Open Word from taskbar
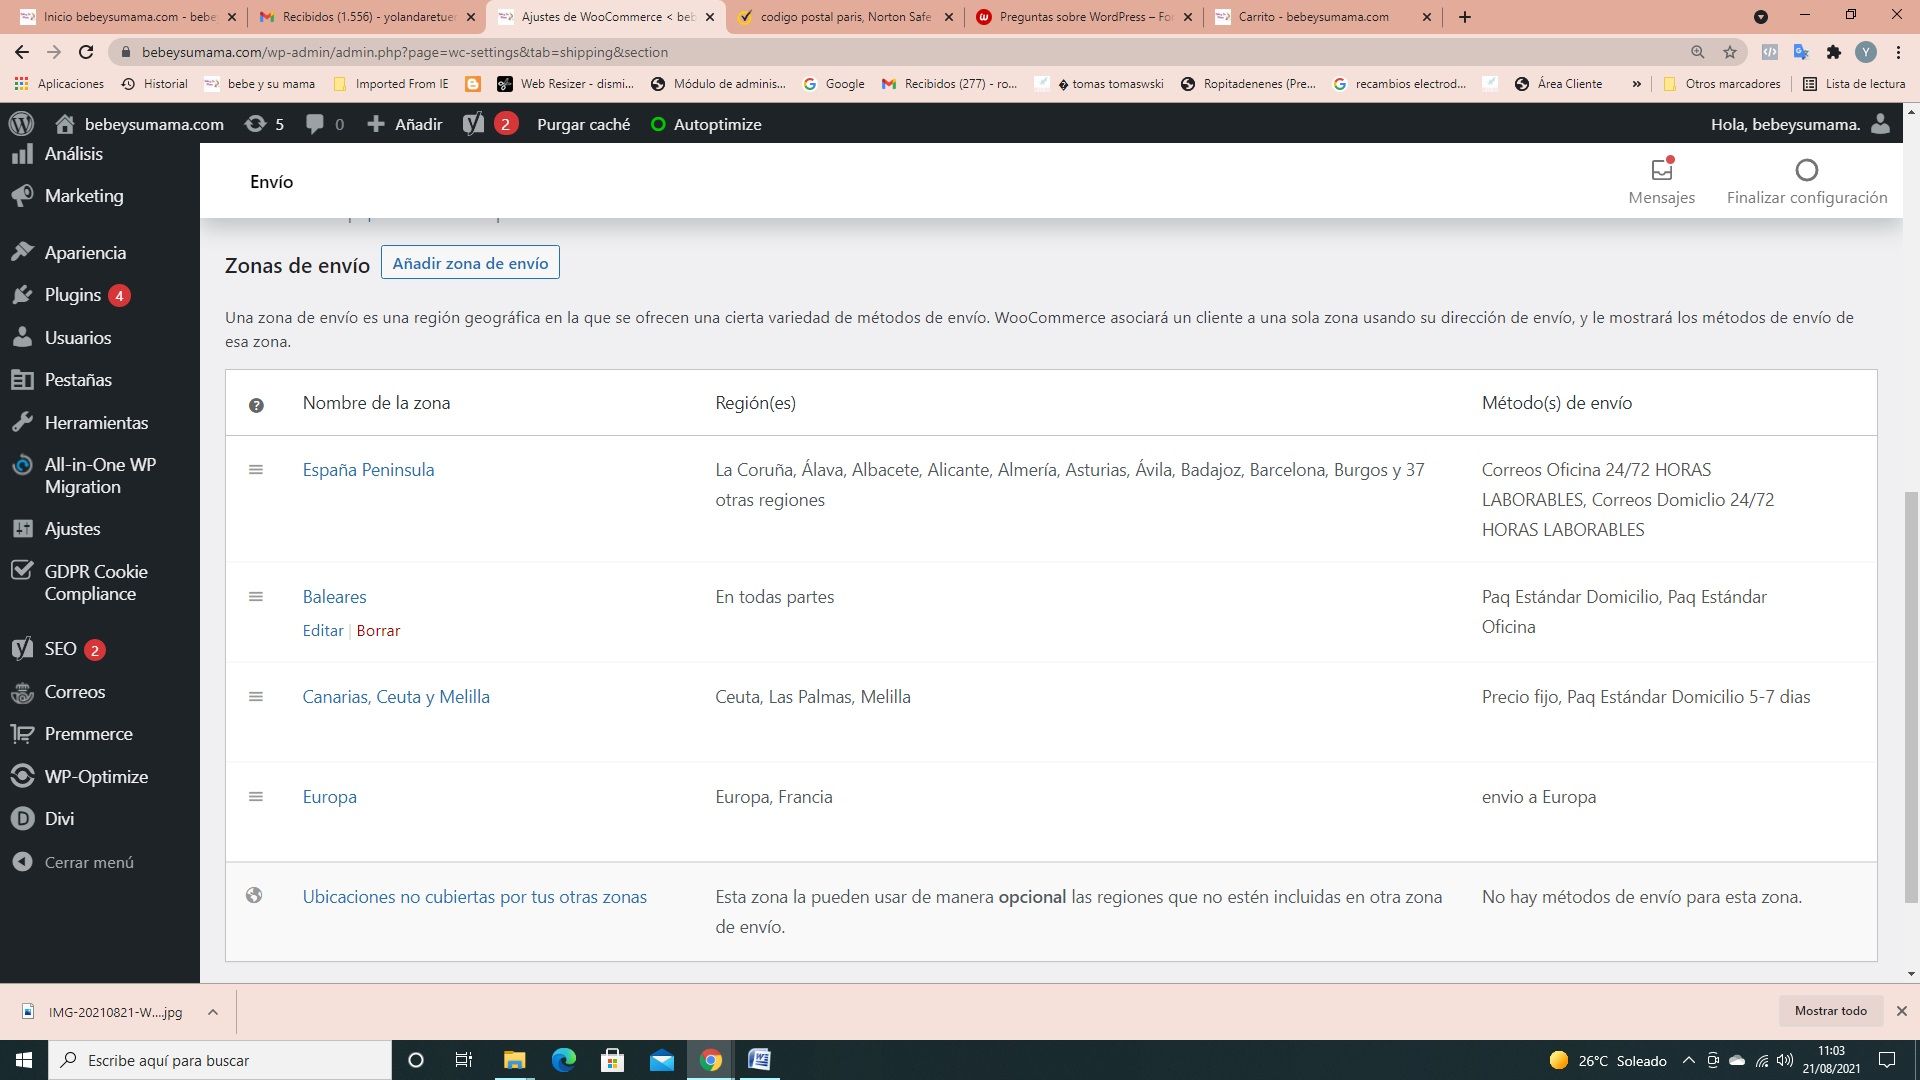 point(759,1060)
